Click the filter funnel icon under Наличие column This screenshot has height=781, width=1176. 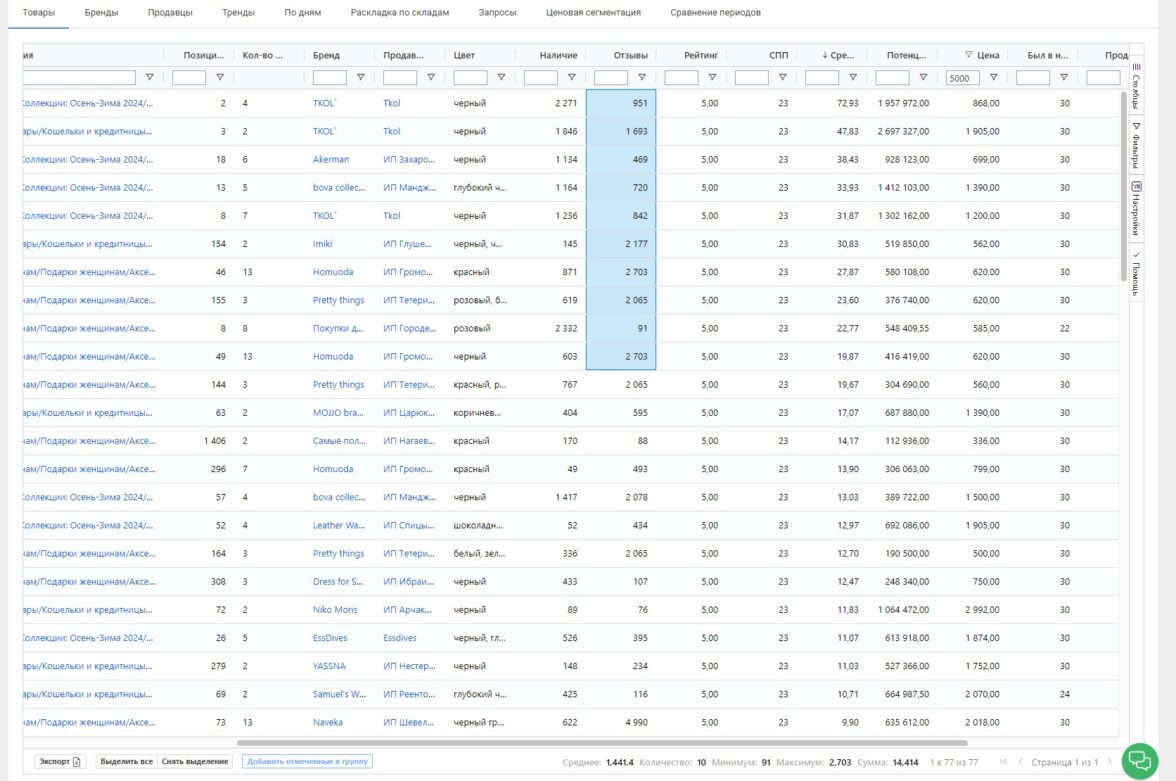coord(572,77)
